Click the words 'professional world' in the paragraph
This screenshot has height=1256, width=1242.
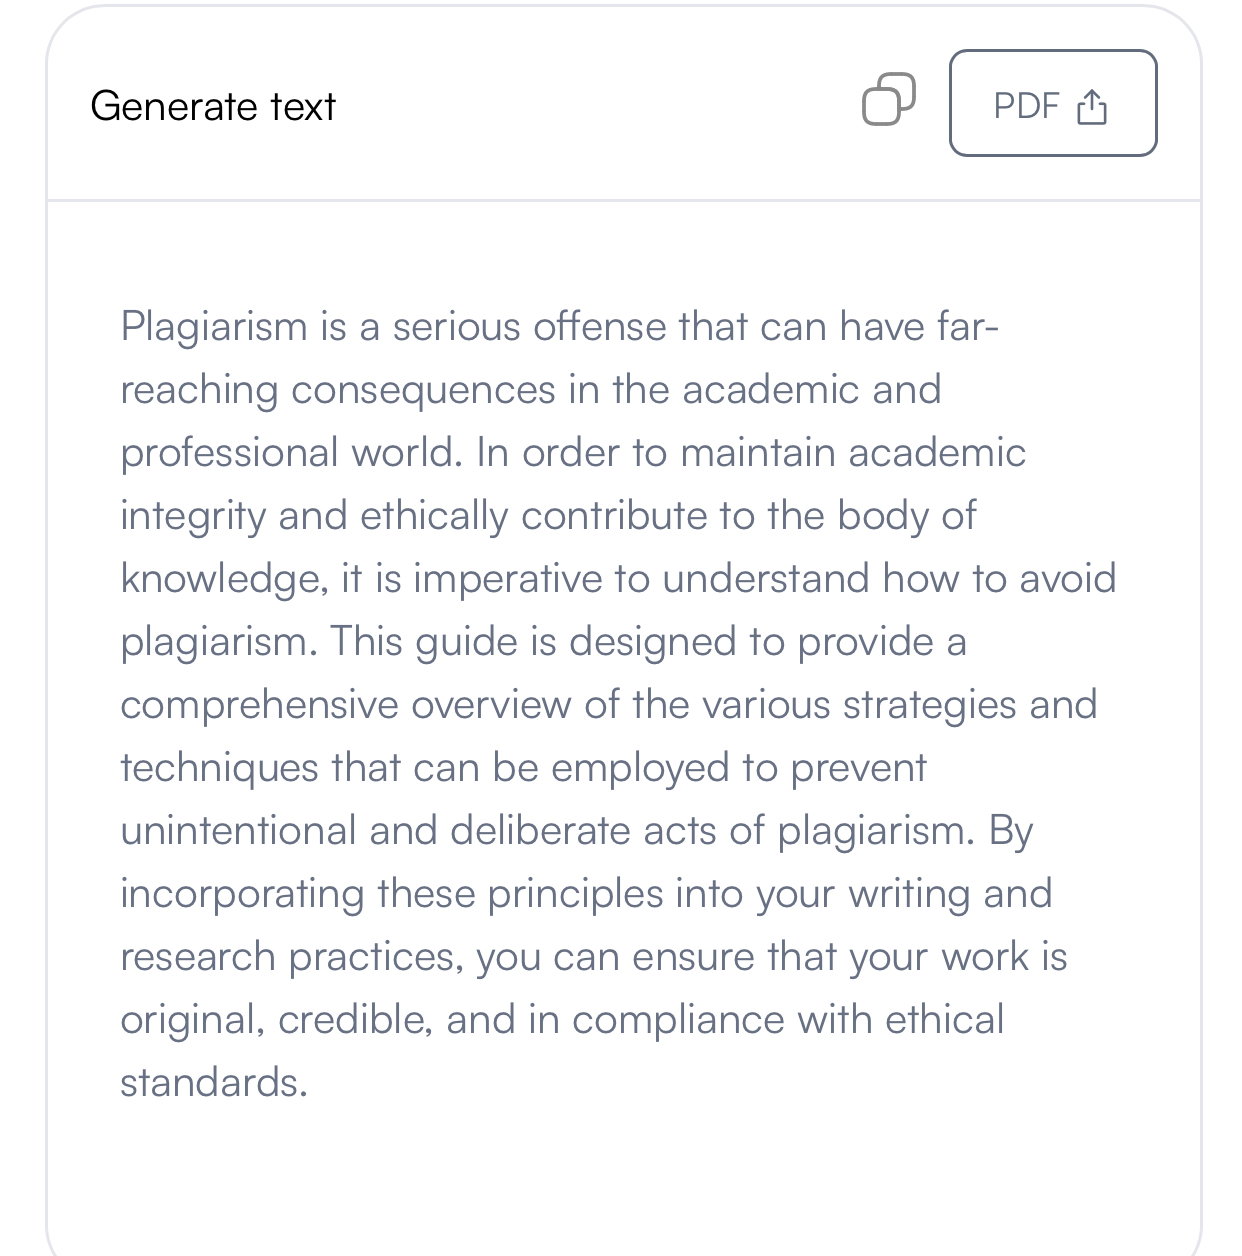290,453
